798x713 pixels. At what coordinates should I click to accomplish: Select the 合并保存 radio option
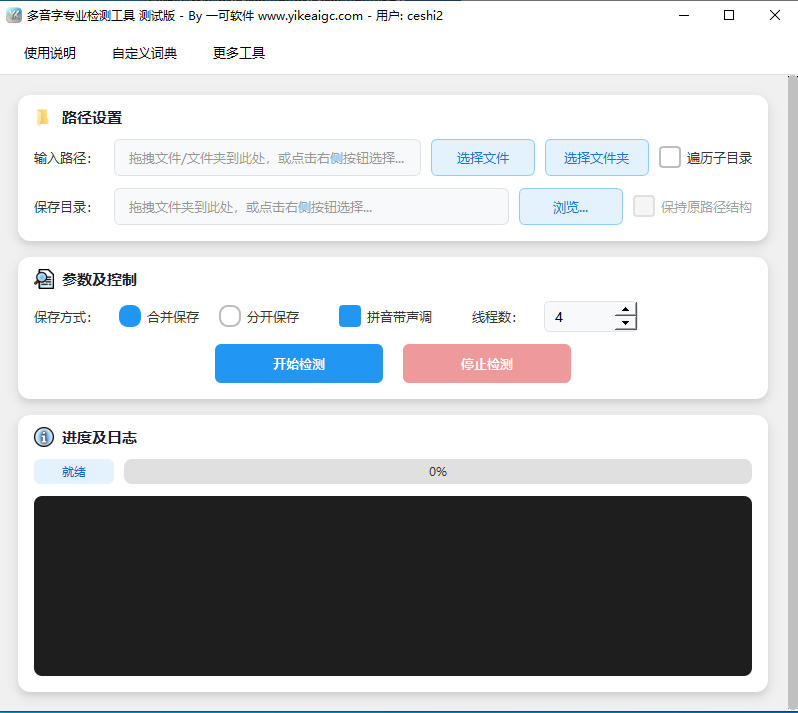(x=130, y=316)
